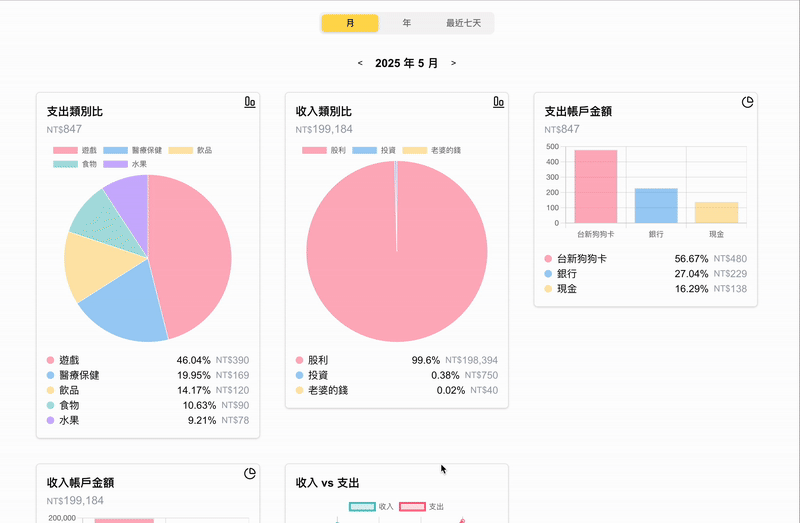Click the yellow 現金 bar
This screenshot has width=800, height=523.
click(716, 213)
